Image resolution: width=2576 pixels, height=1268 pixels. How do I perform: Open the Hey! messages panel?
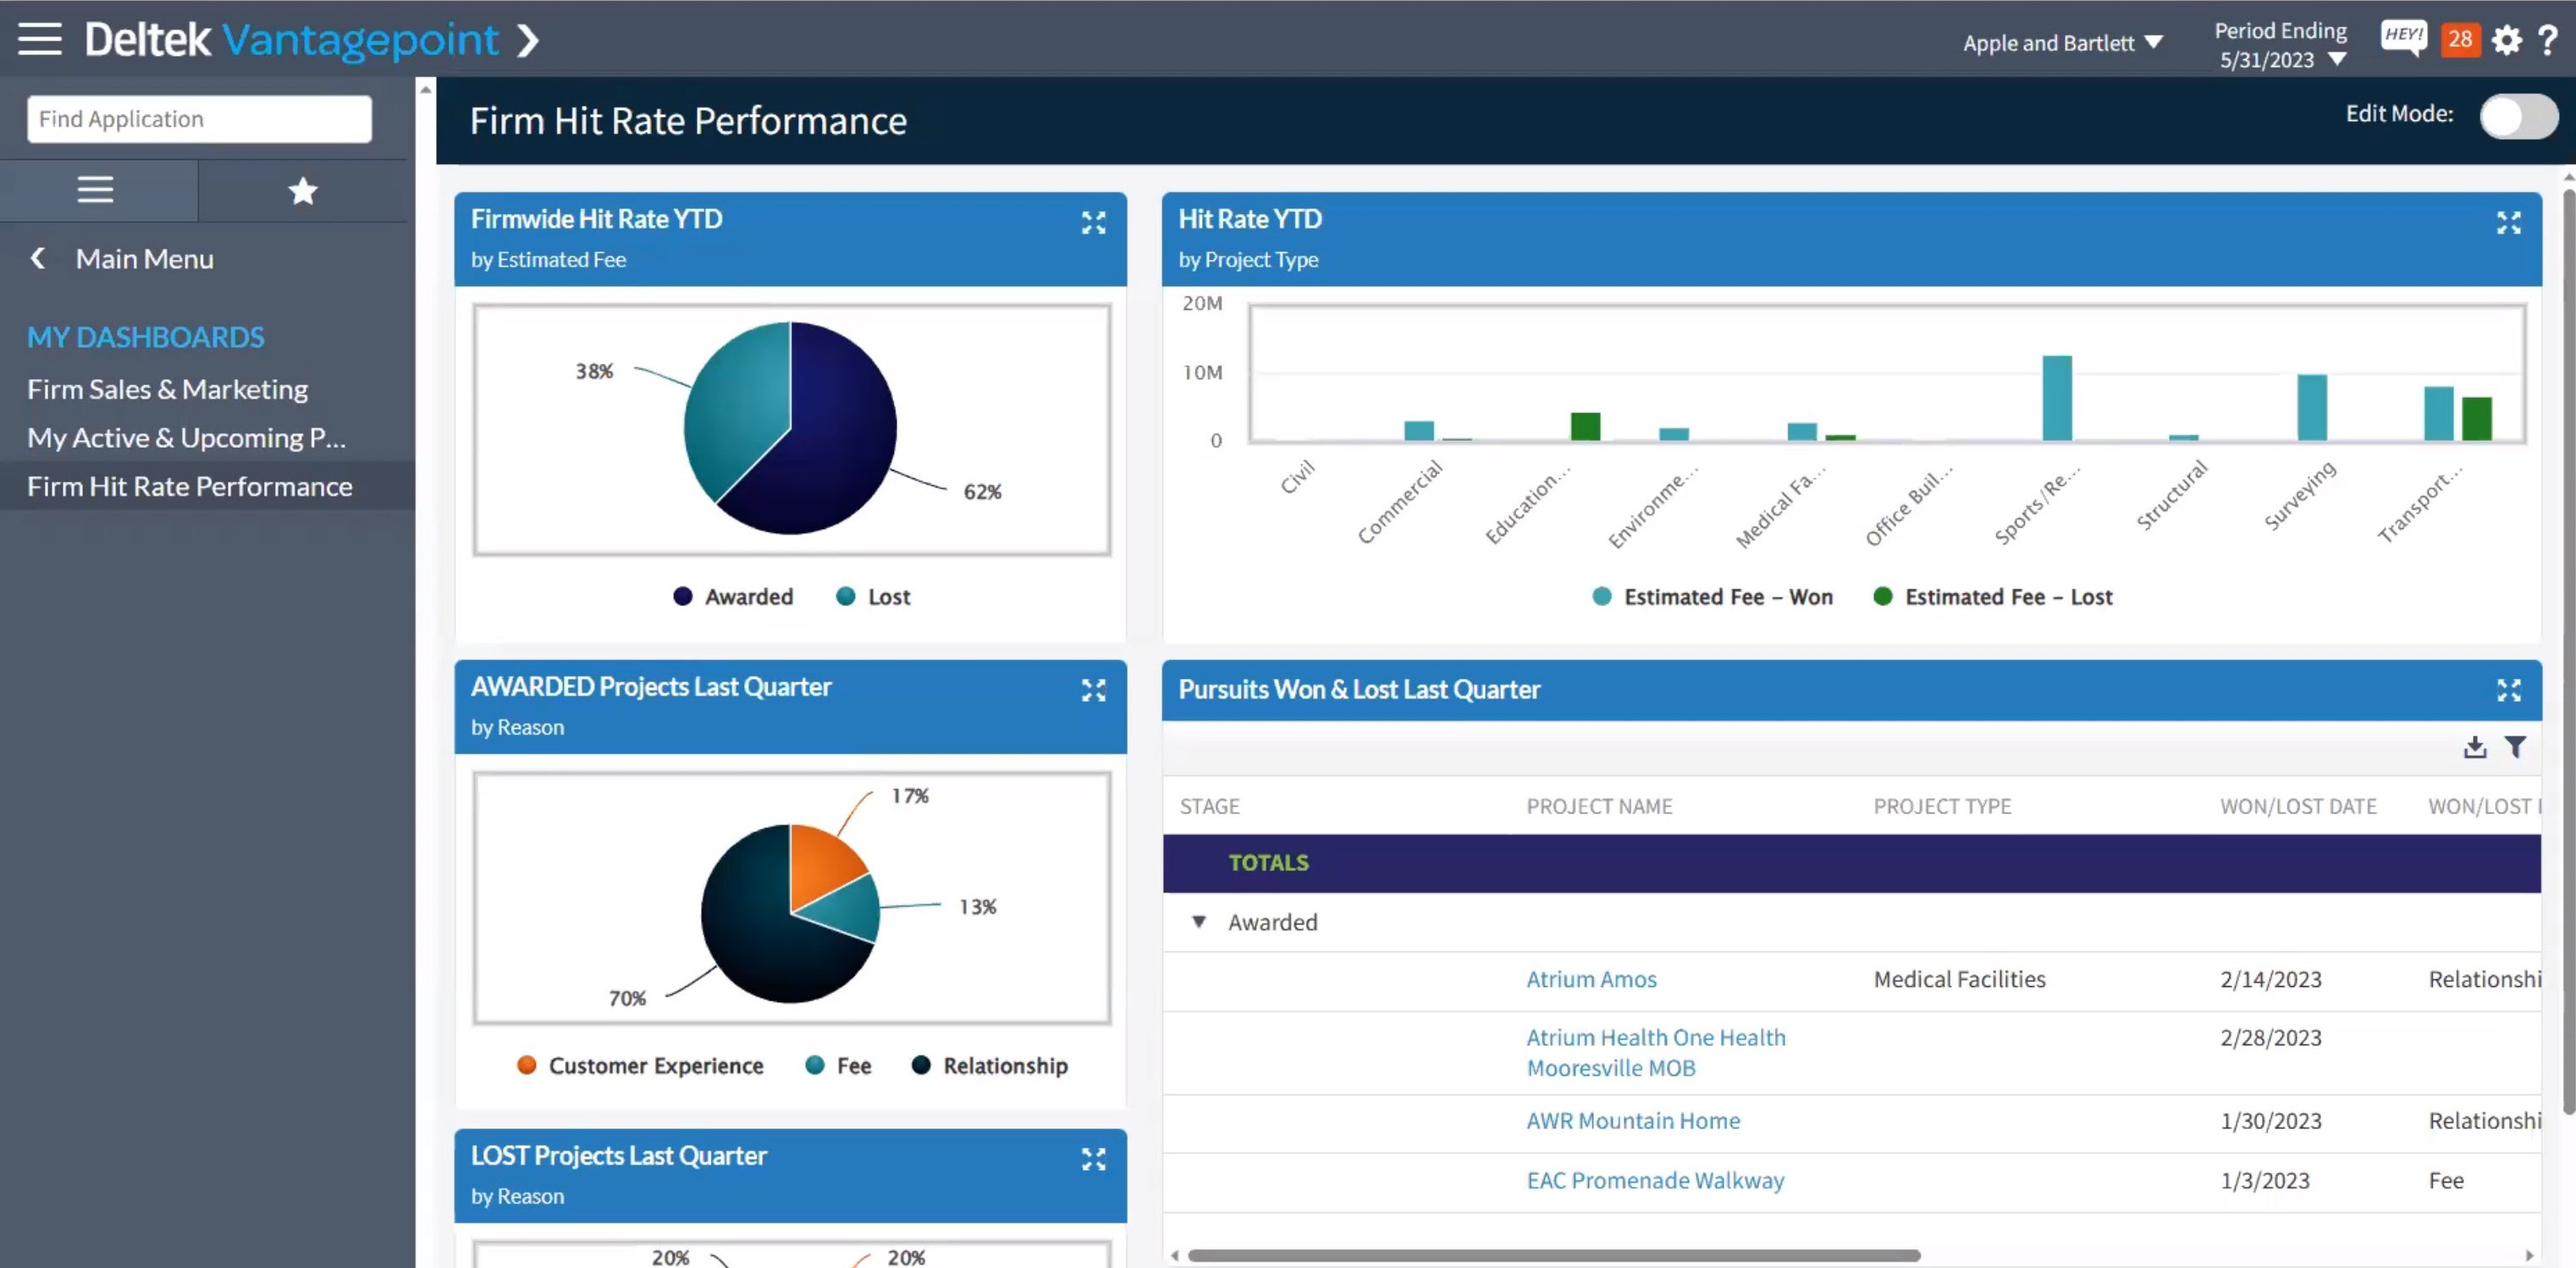2404,39
